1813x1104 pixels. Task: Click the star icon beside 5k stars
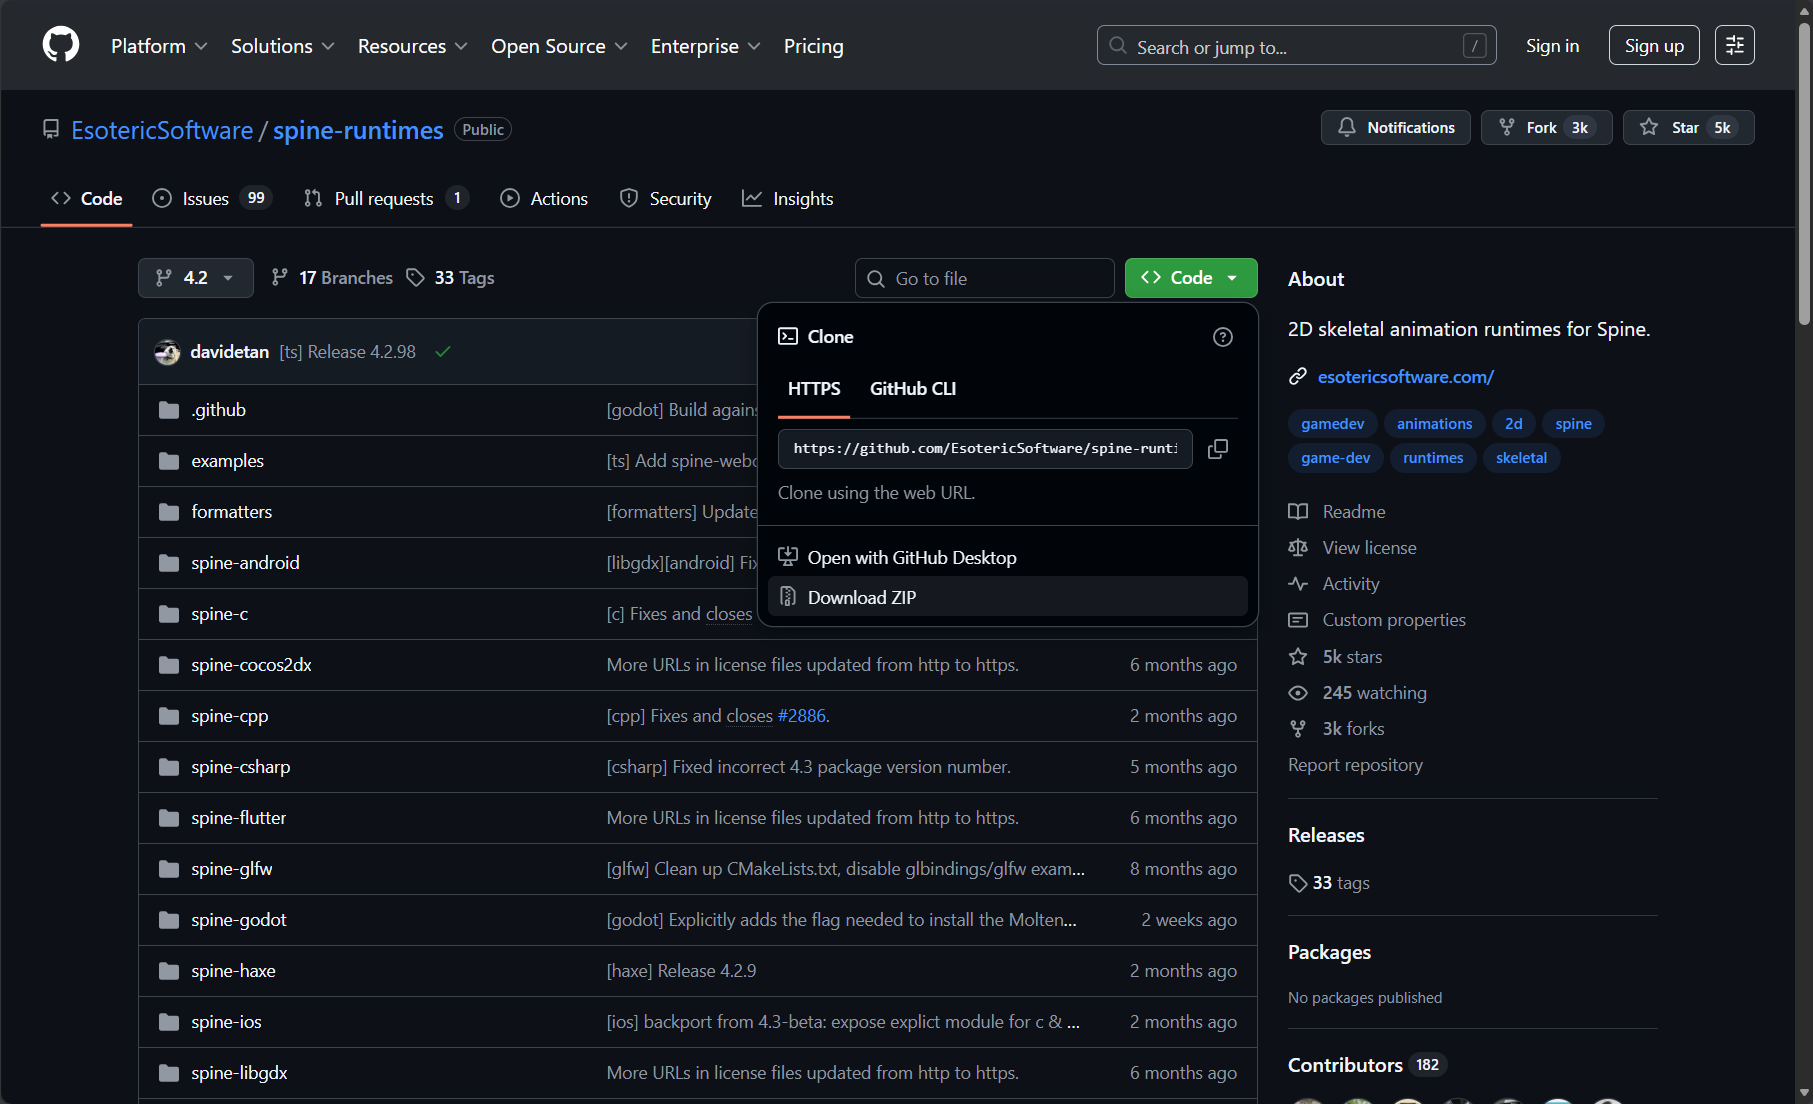click(1298, 657)
